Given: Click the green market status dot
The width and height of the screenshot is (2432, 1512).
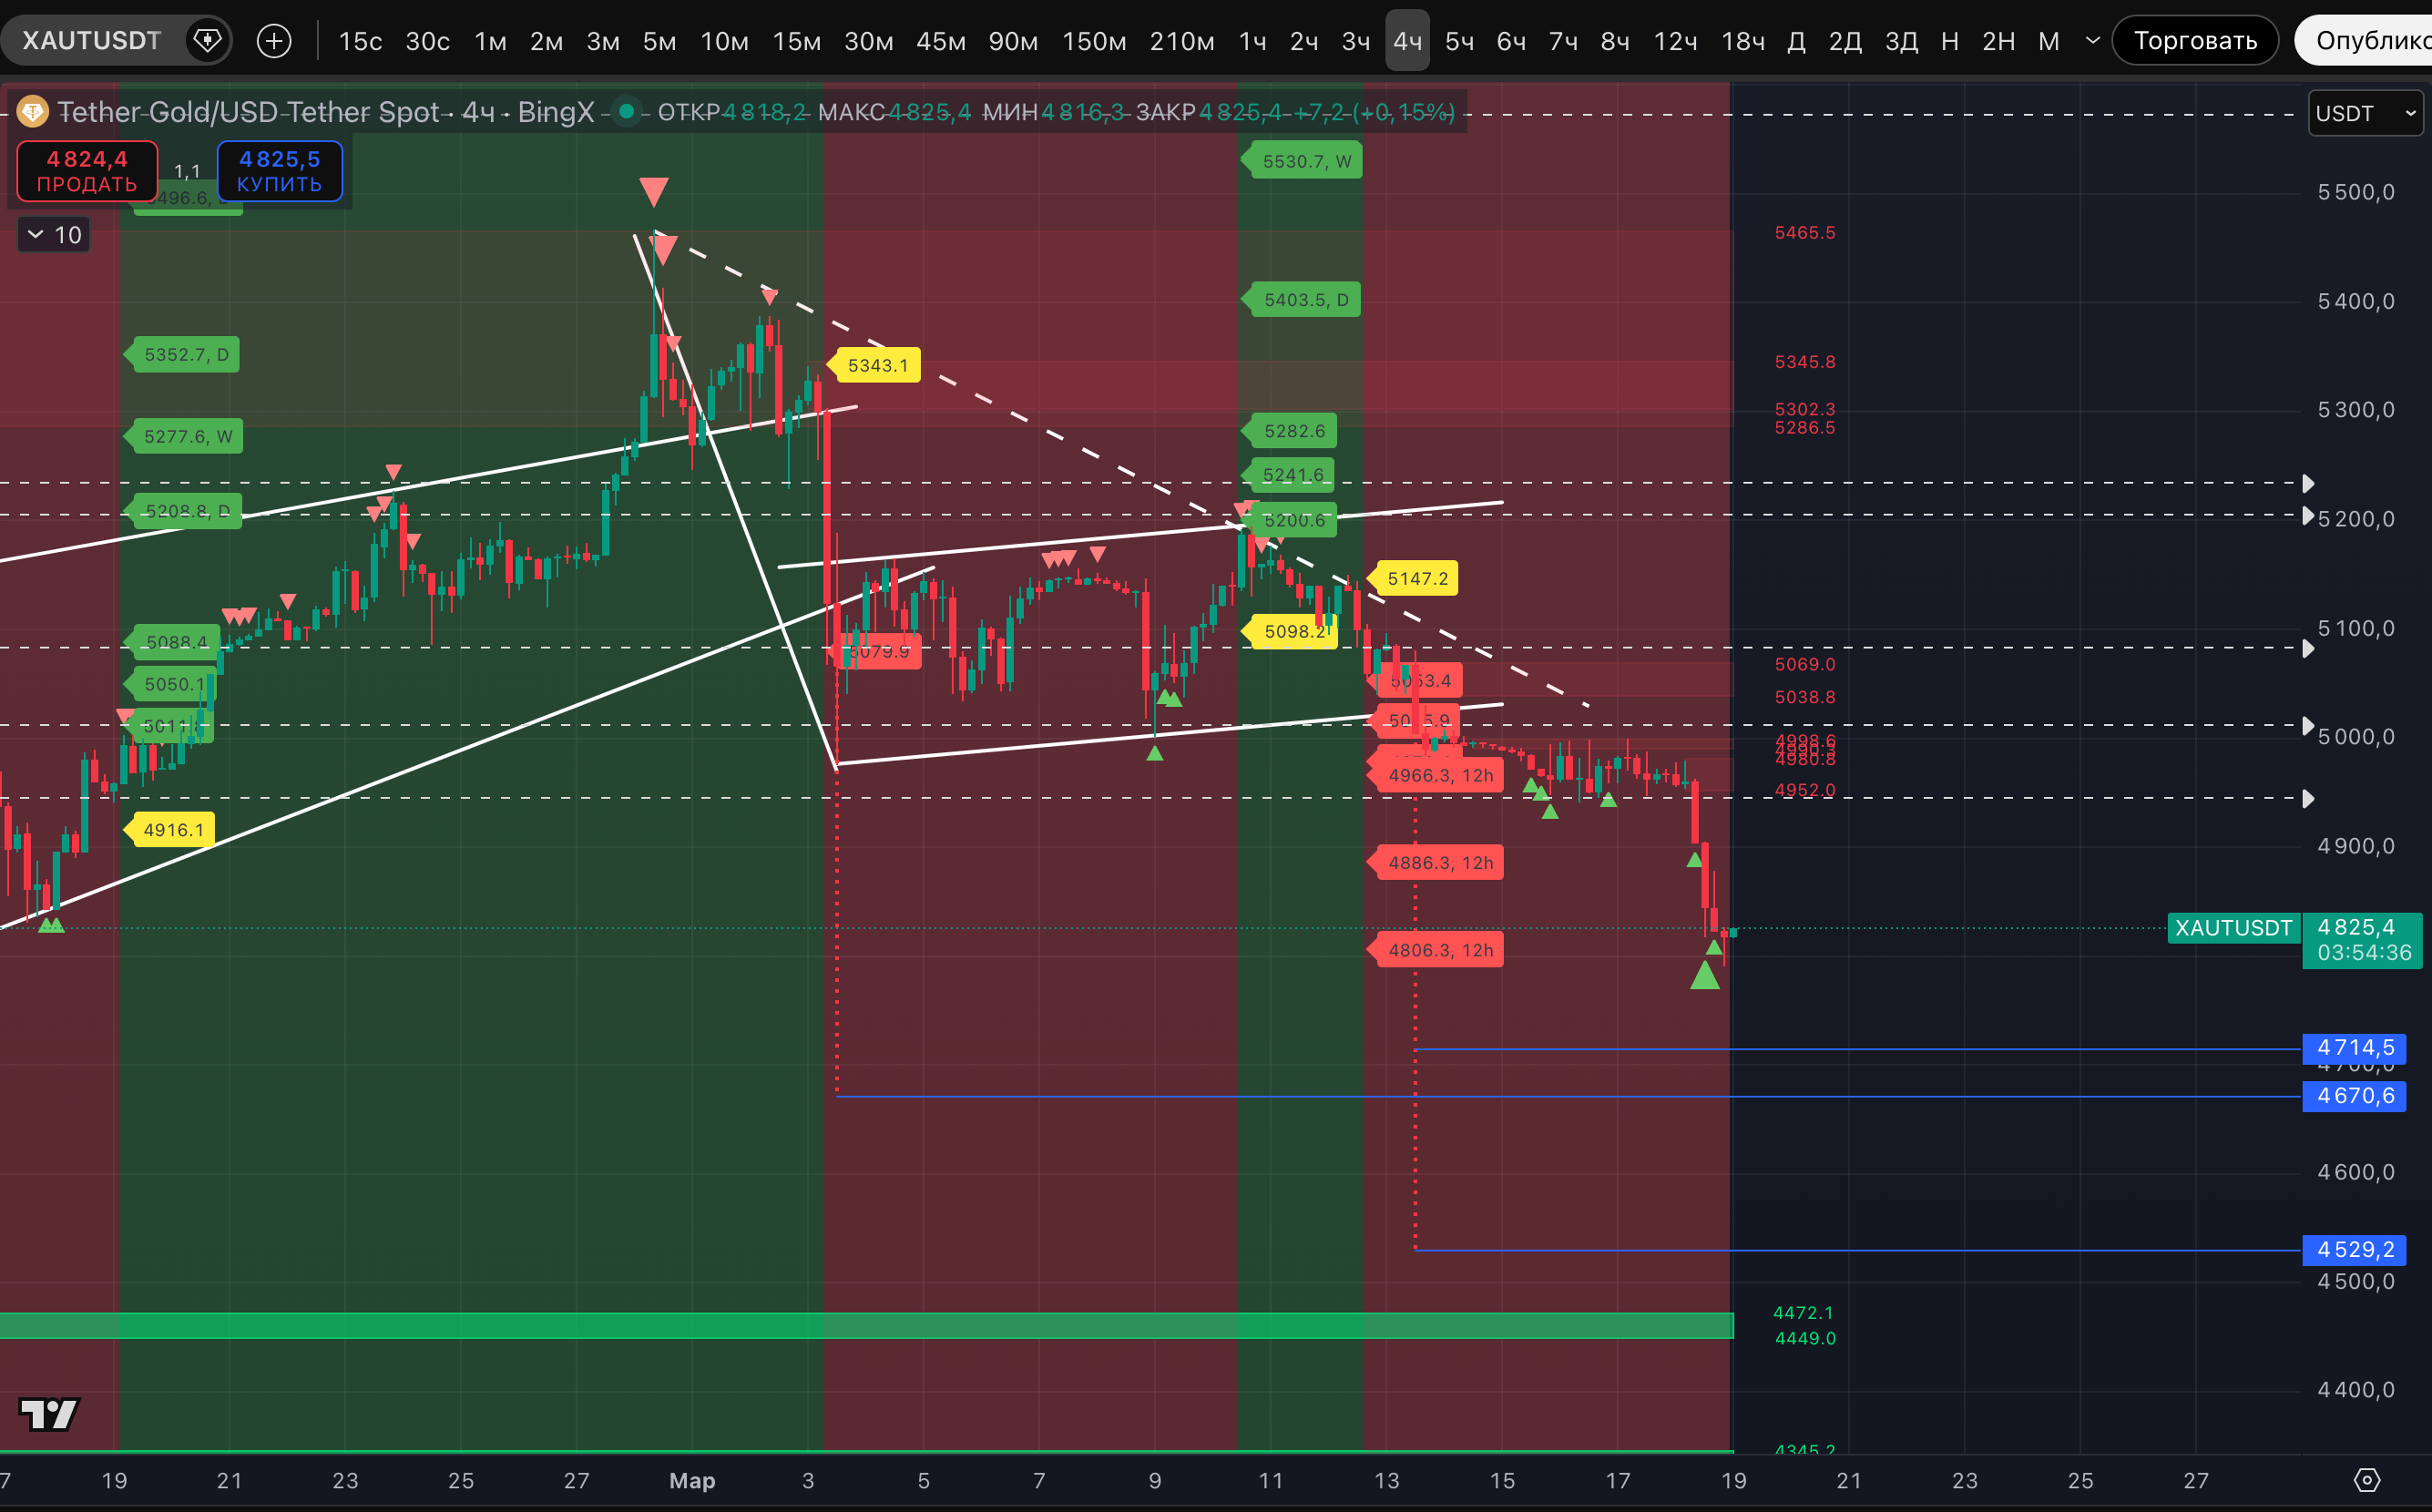Looking at the screenshot, I should pyautogui.click(x=627, y=111).
